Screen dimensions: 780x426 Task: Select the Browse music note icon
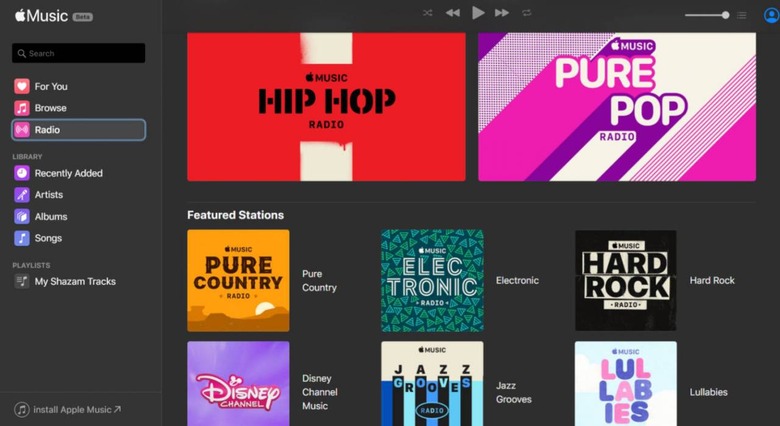click(22, 108)
